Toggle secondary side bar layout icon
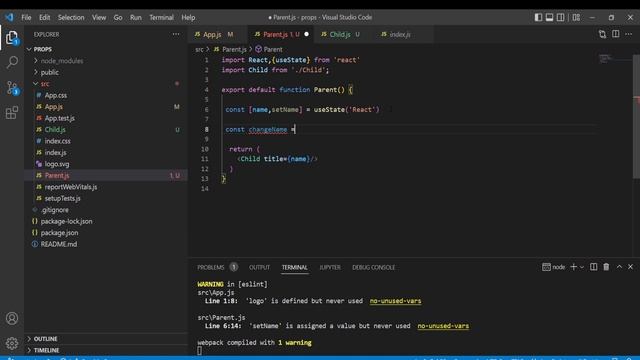This screenshot has width=640, height=360. point(560,17)
